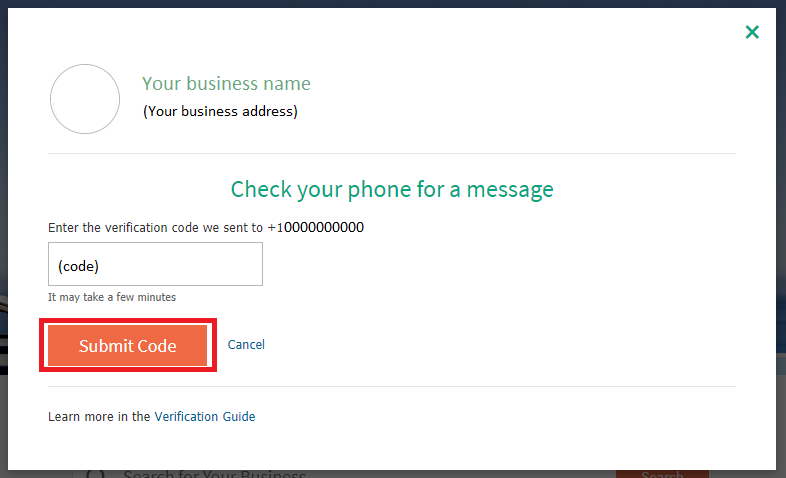
Task: Click the business address text under the name
Action: tap(220, 111)
